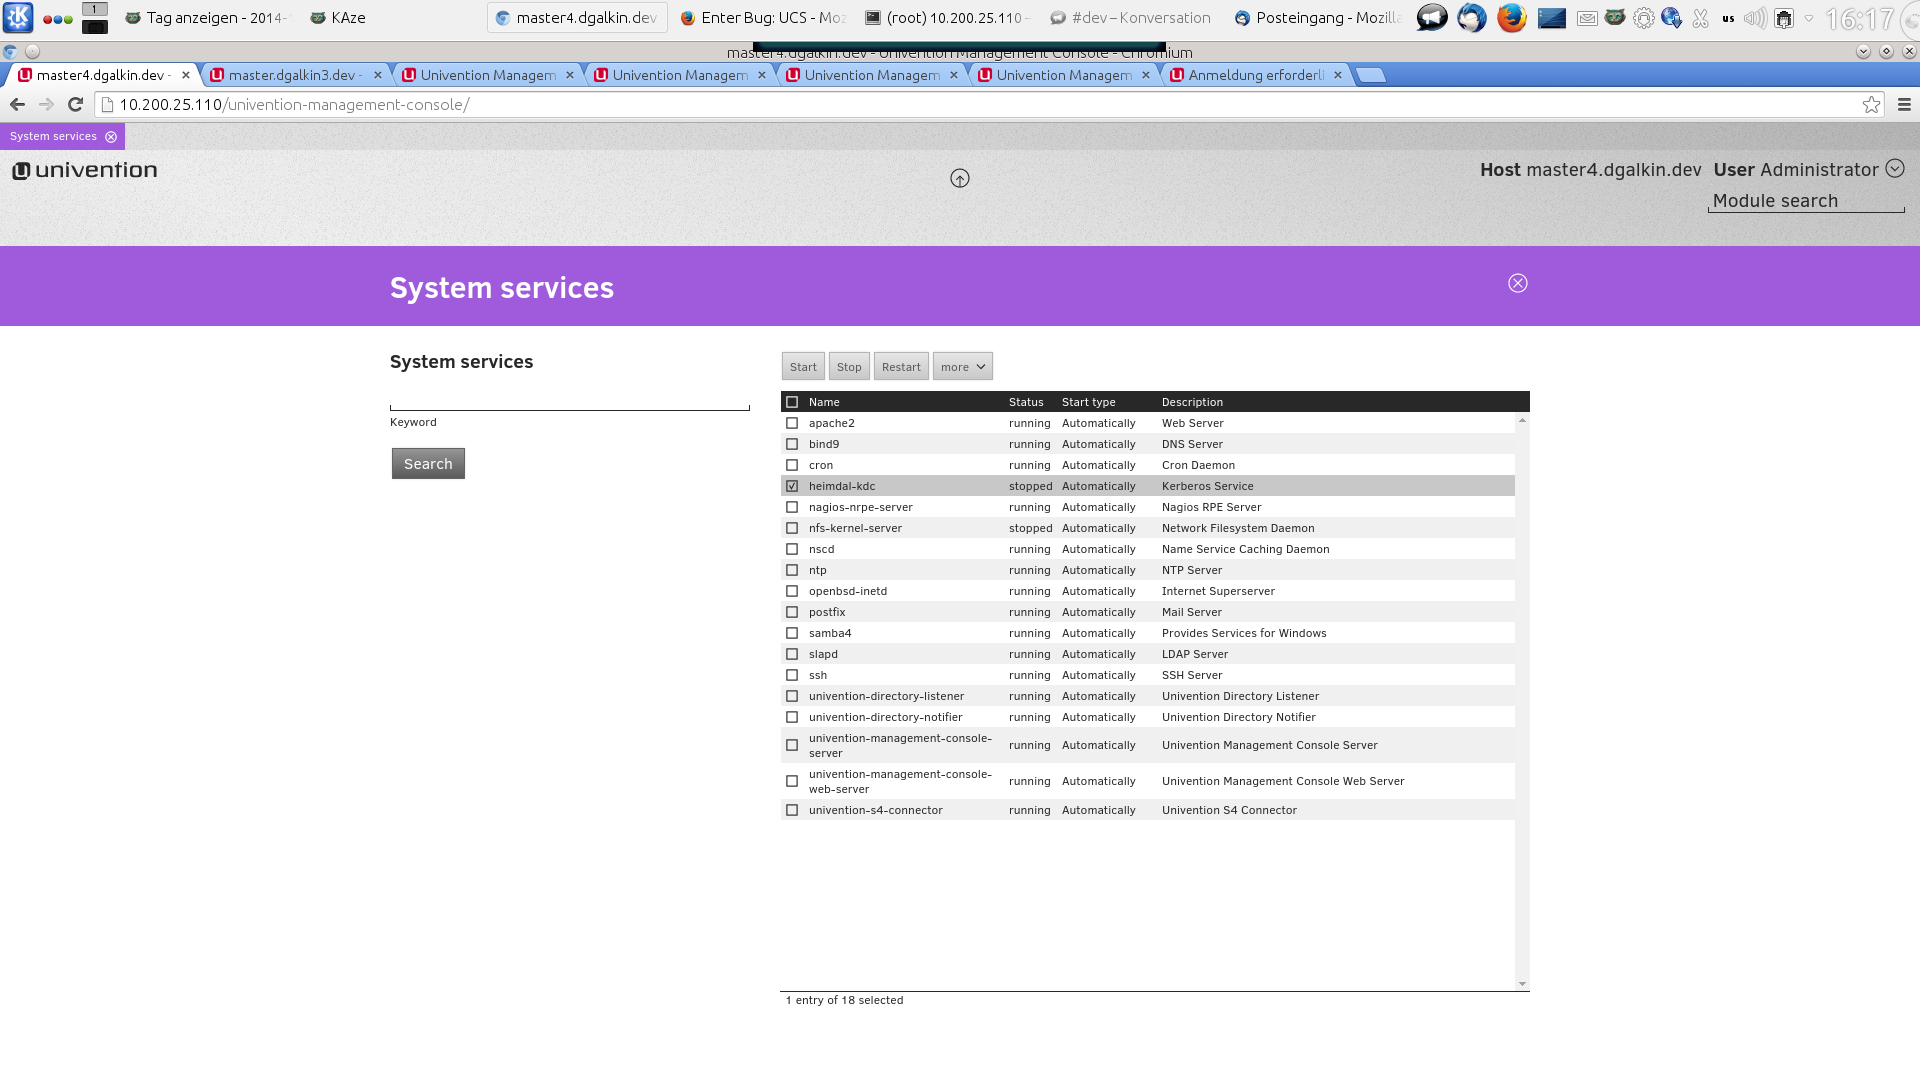The image size is (1920, 1080).
Task: Open the User Administrator dropdown arrow
Action: [x=1894, y=169]
